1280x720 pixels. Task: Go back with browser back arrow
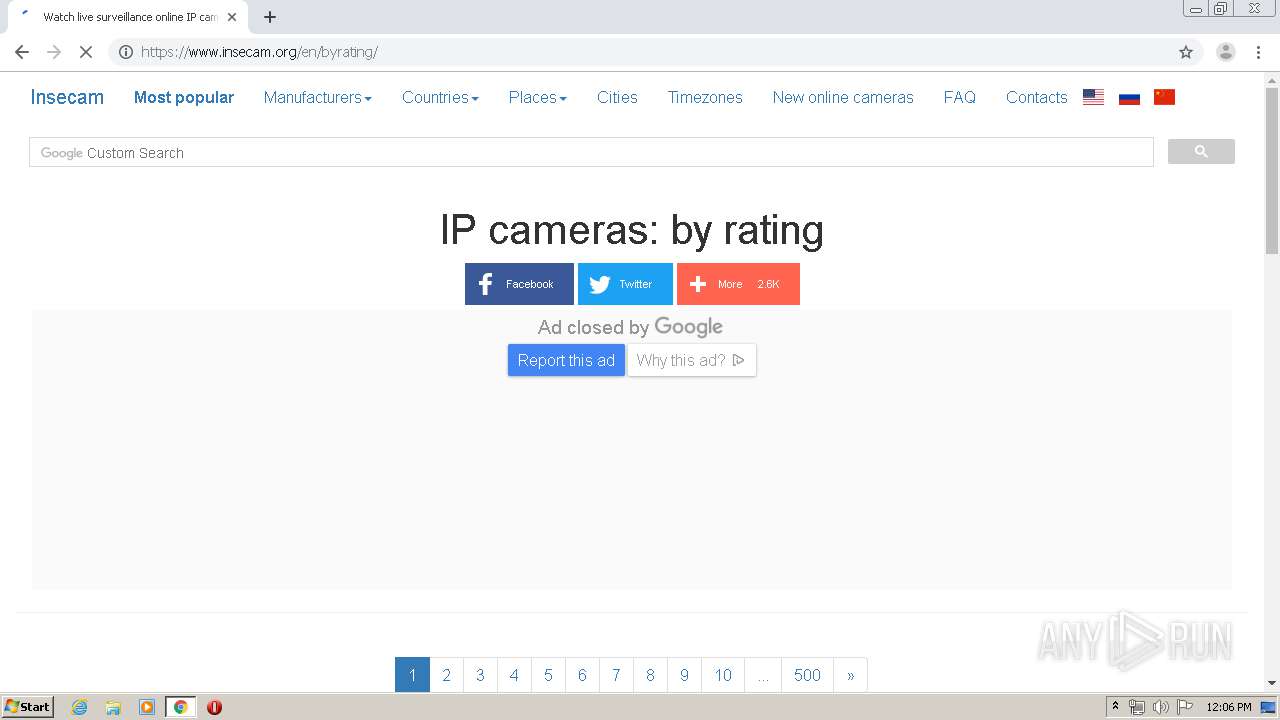(22, 52)
